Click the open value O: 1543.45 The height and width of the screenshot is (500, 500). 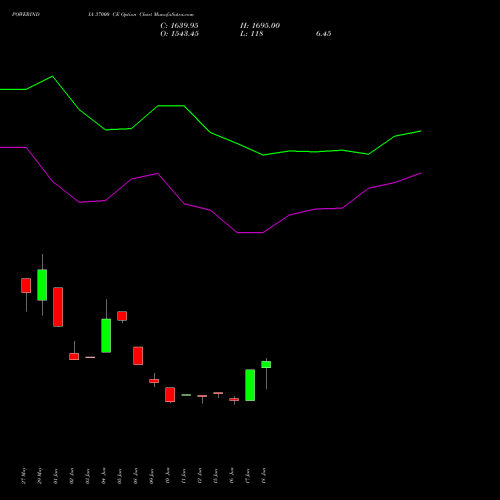point(179,34)
